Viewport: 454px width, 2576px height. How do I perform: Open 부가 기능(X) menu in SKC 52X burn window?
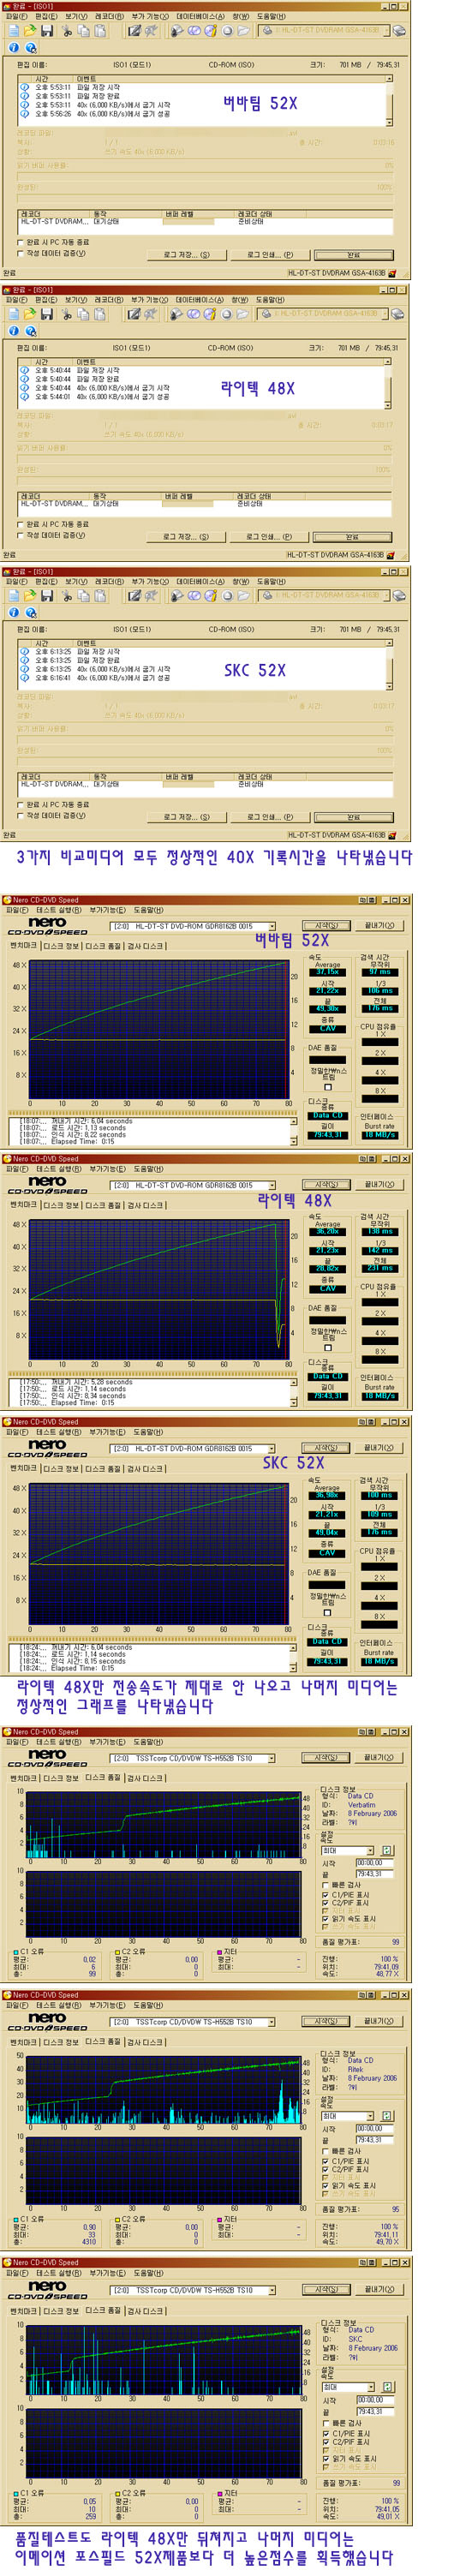[151, 582]
